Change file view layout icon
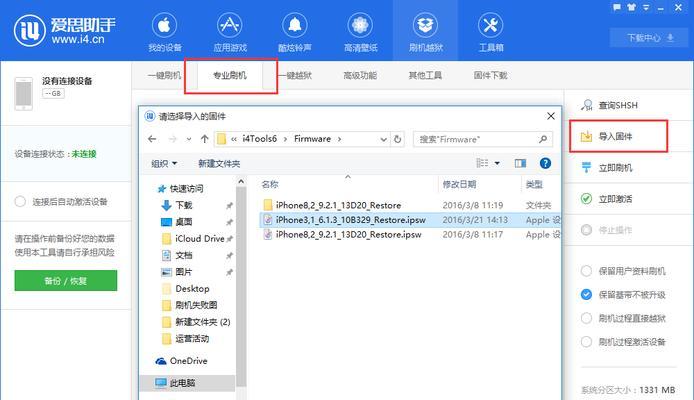 coord(482,163)
